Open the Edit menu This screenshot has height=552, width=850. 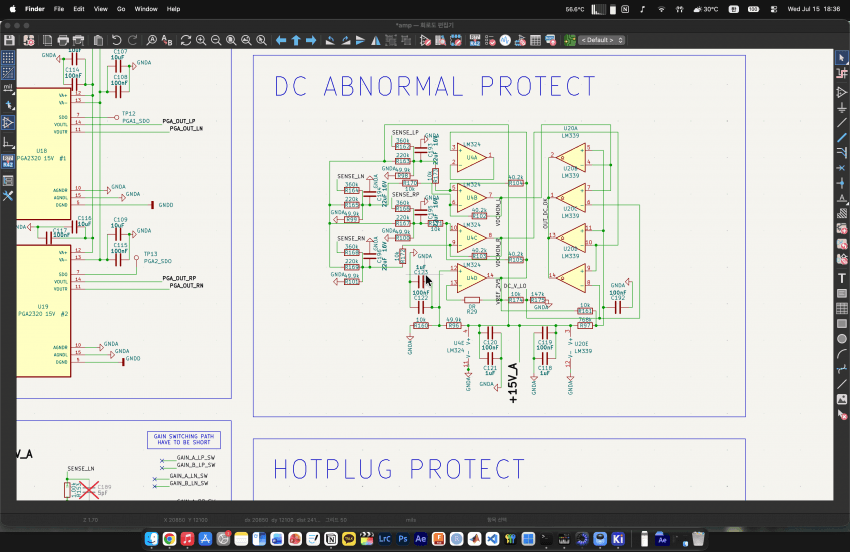pyautogui.click(x=79, y=9)
